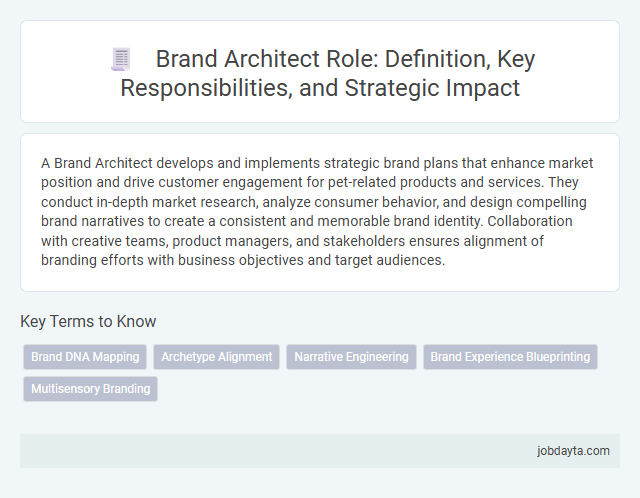This screenshot has height=498, width=640.
Task: Select the Brand DNA Mapping tag
Action: (x=85, y=357)
